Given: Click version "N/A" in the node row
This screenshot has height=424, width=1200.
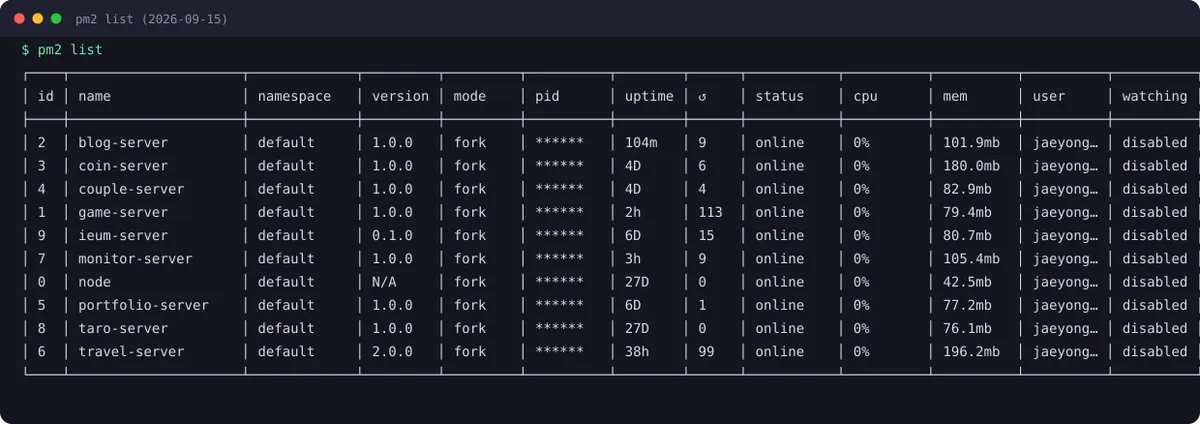Looking at the screenshot, I should click(x=384, y=282).
